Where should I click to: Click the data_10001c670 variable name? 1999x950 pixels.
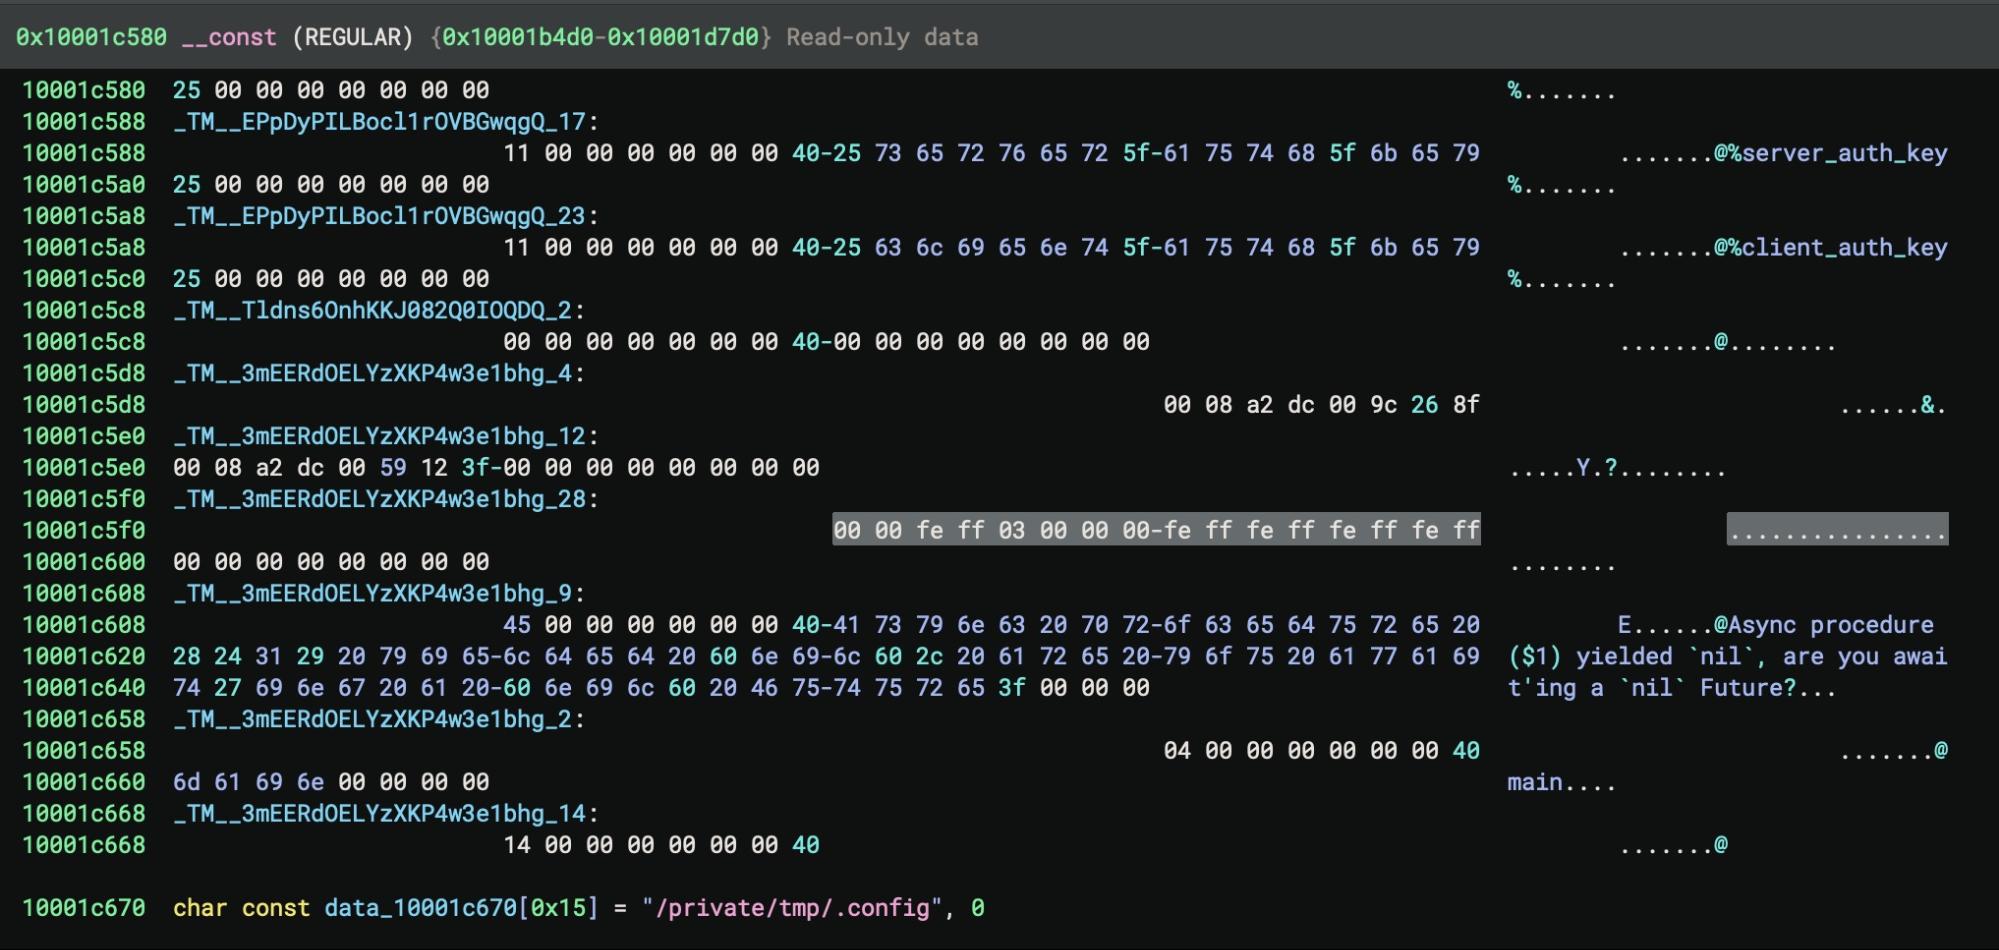tap(421, 908)
